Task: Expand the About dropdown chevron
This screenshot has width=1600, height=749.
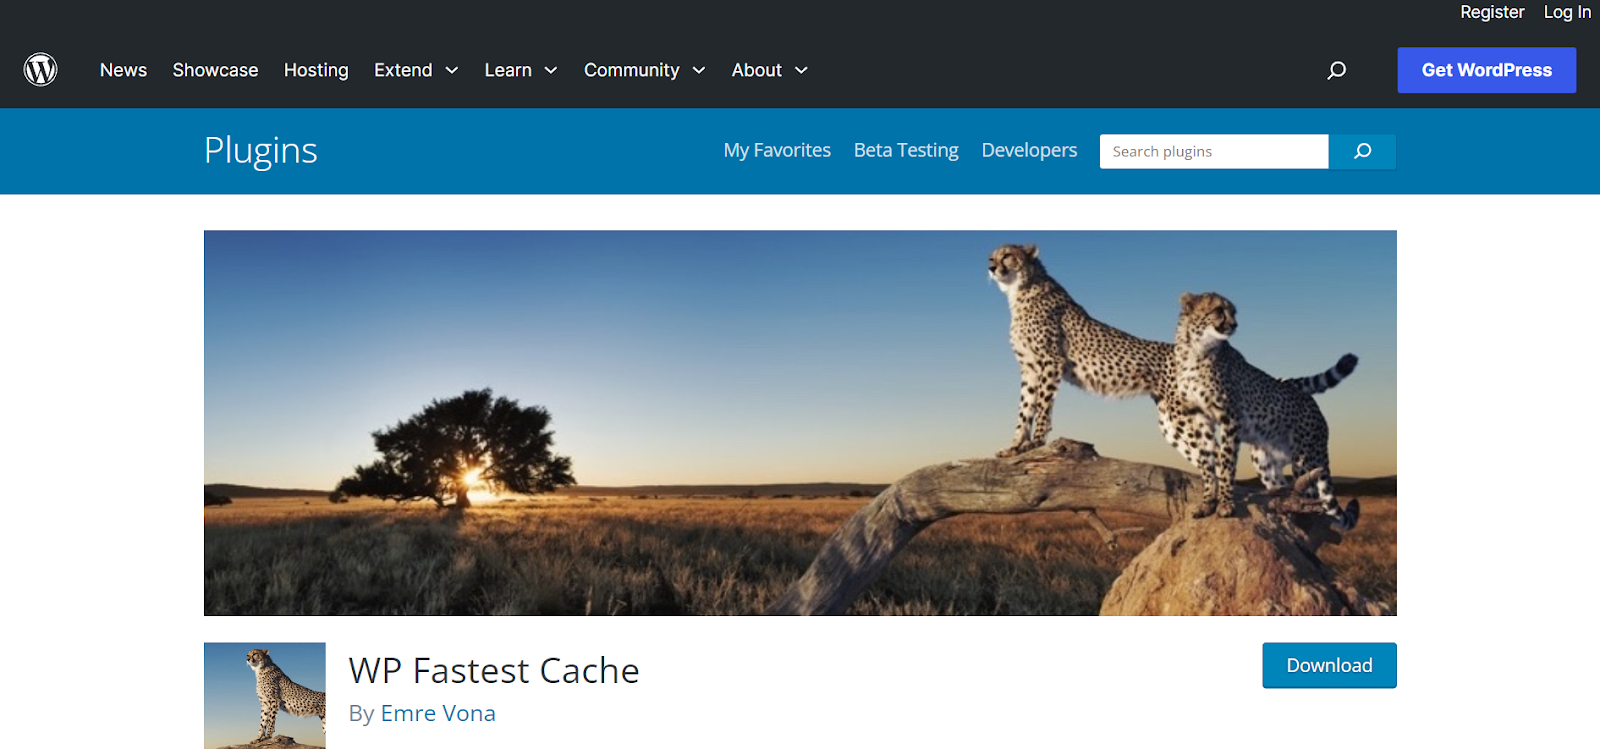Action: click(801, 70)
